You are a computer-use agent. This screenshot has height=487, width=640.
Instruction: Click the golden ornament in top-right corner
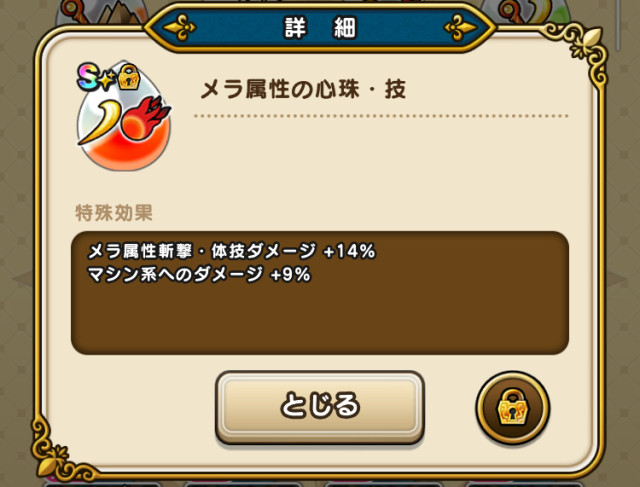[x=579, y=49]
